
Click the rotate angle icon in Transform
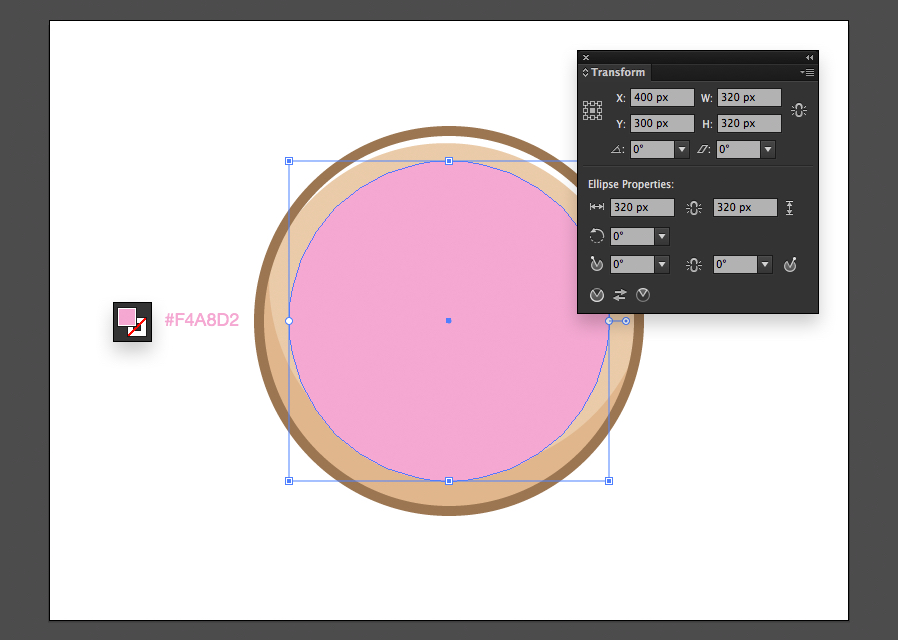617,149
